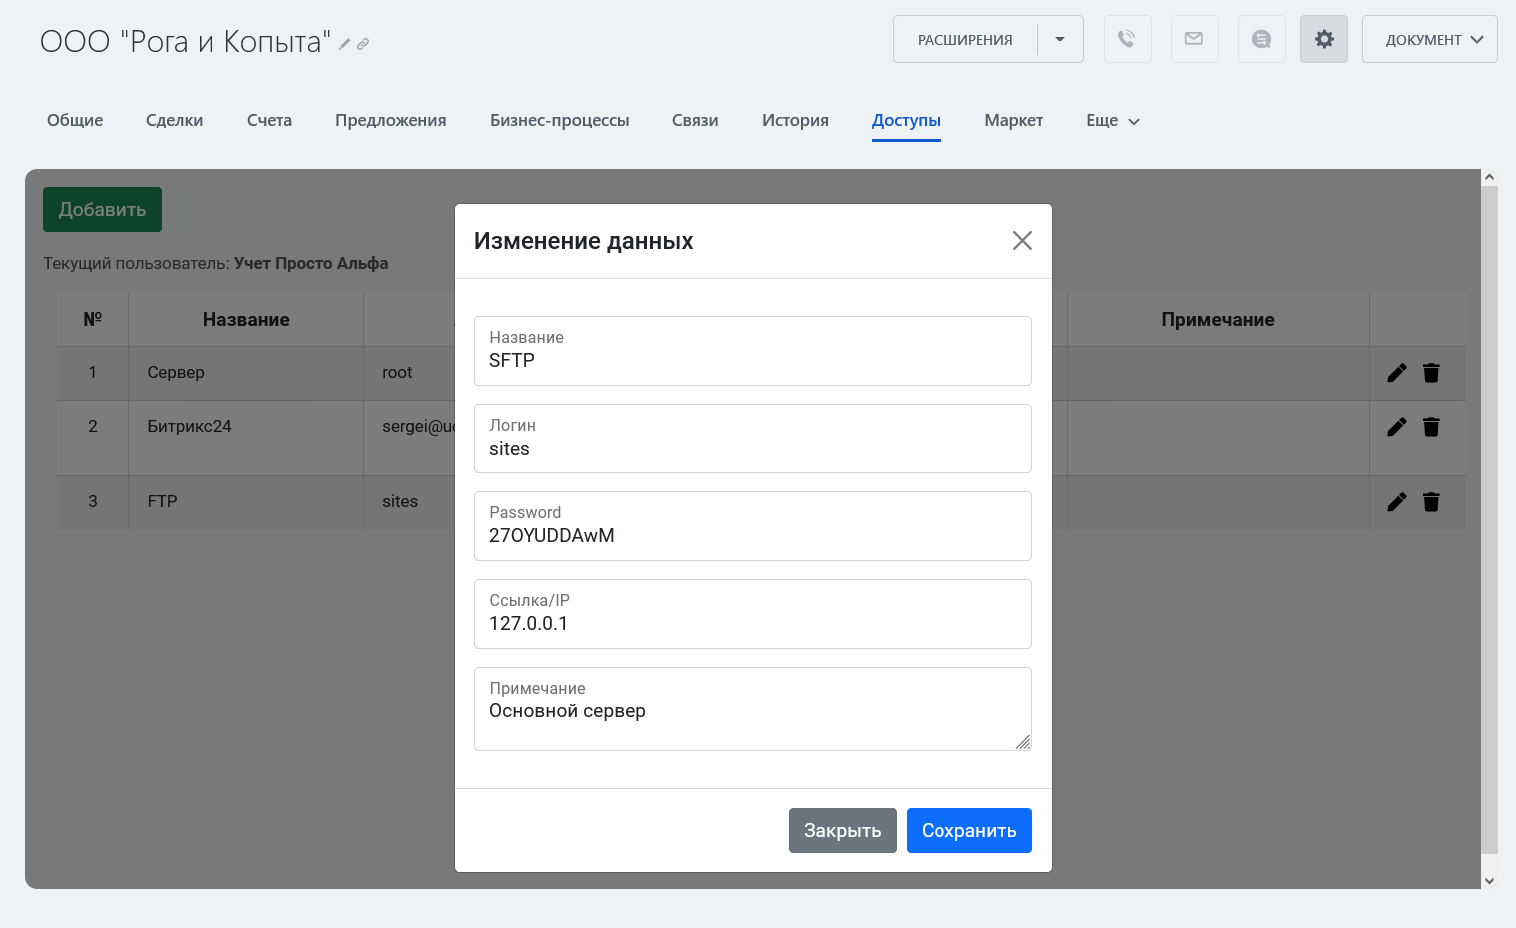The height and width of the screenshot is (928, 1516).
Task: Open the Бизнес-процессы tab
Action: coord(559,121)
